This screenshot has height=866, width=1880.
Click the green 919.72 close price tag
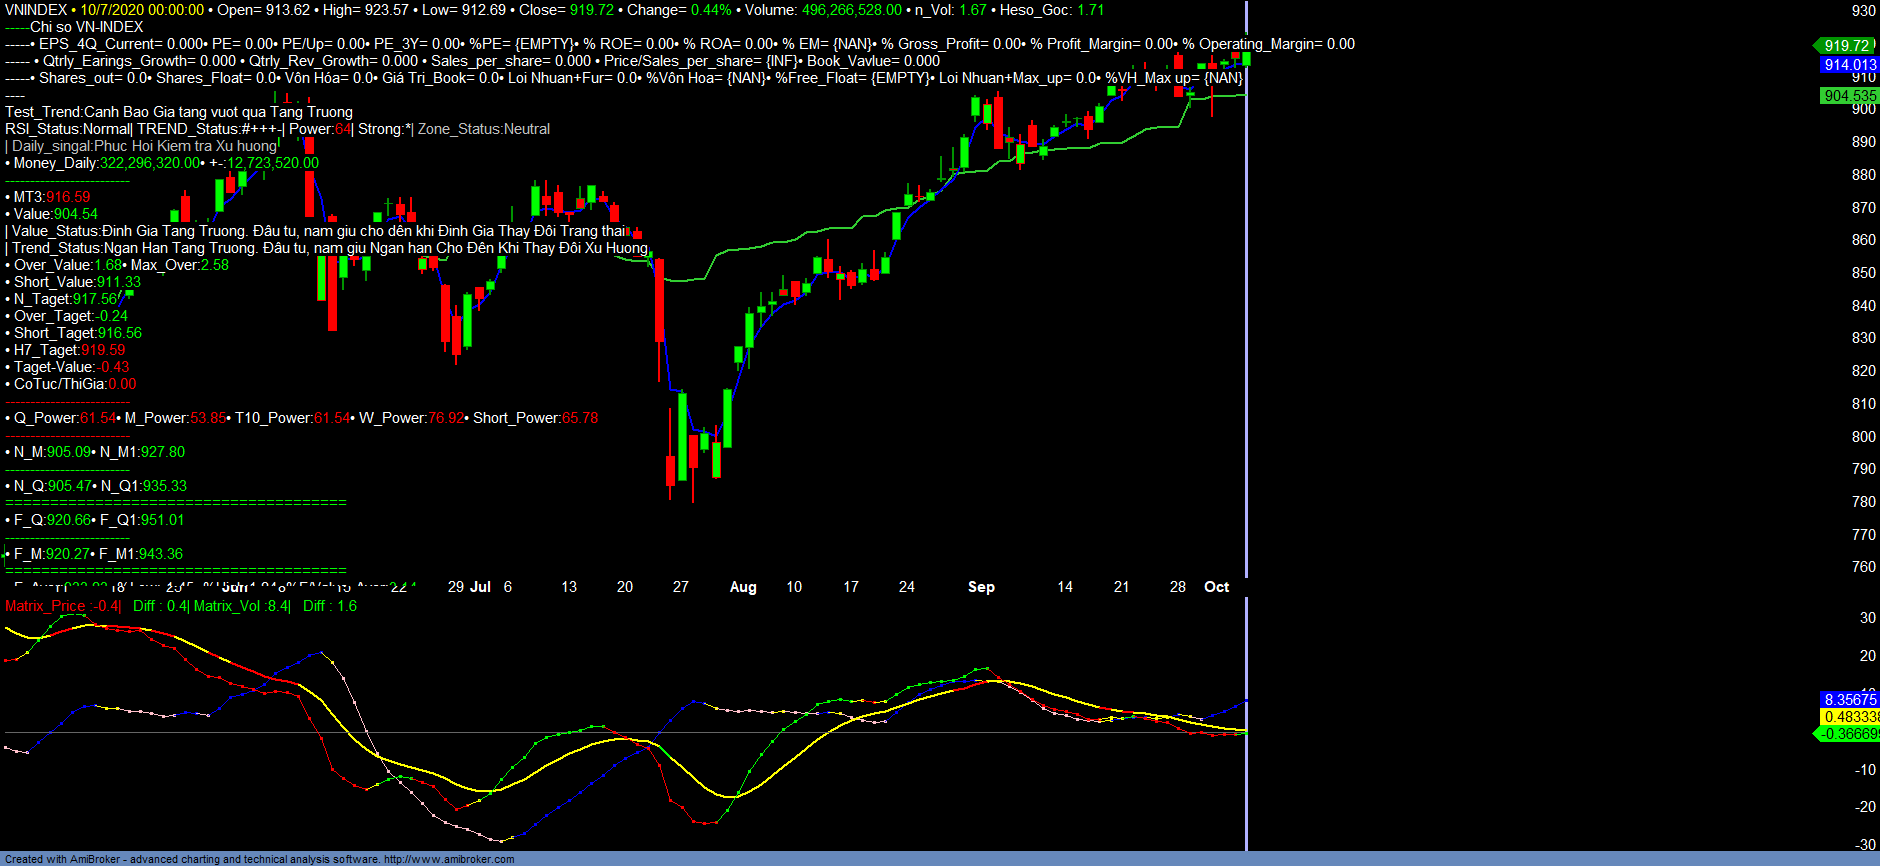(x=1846, y=46)
